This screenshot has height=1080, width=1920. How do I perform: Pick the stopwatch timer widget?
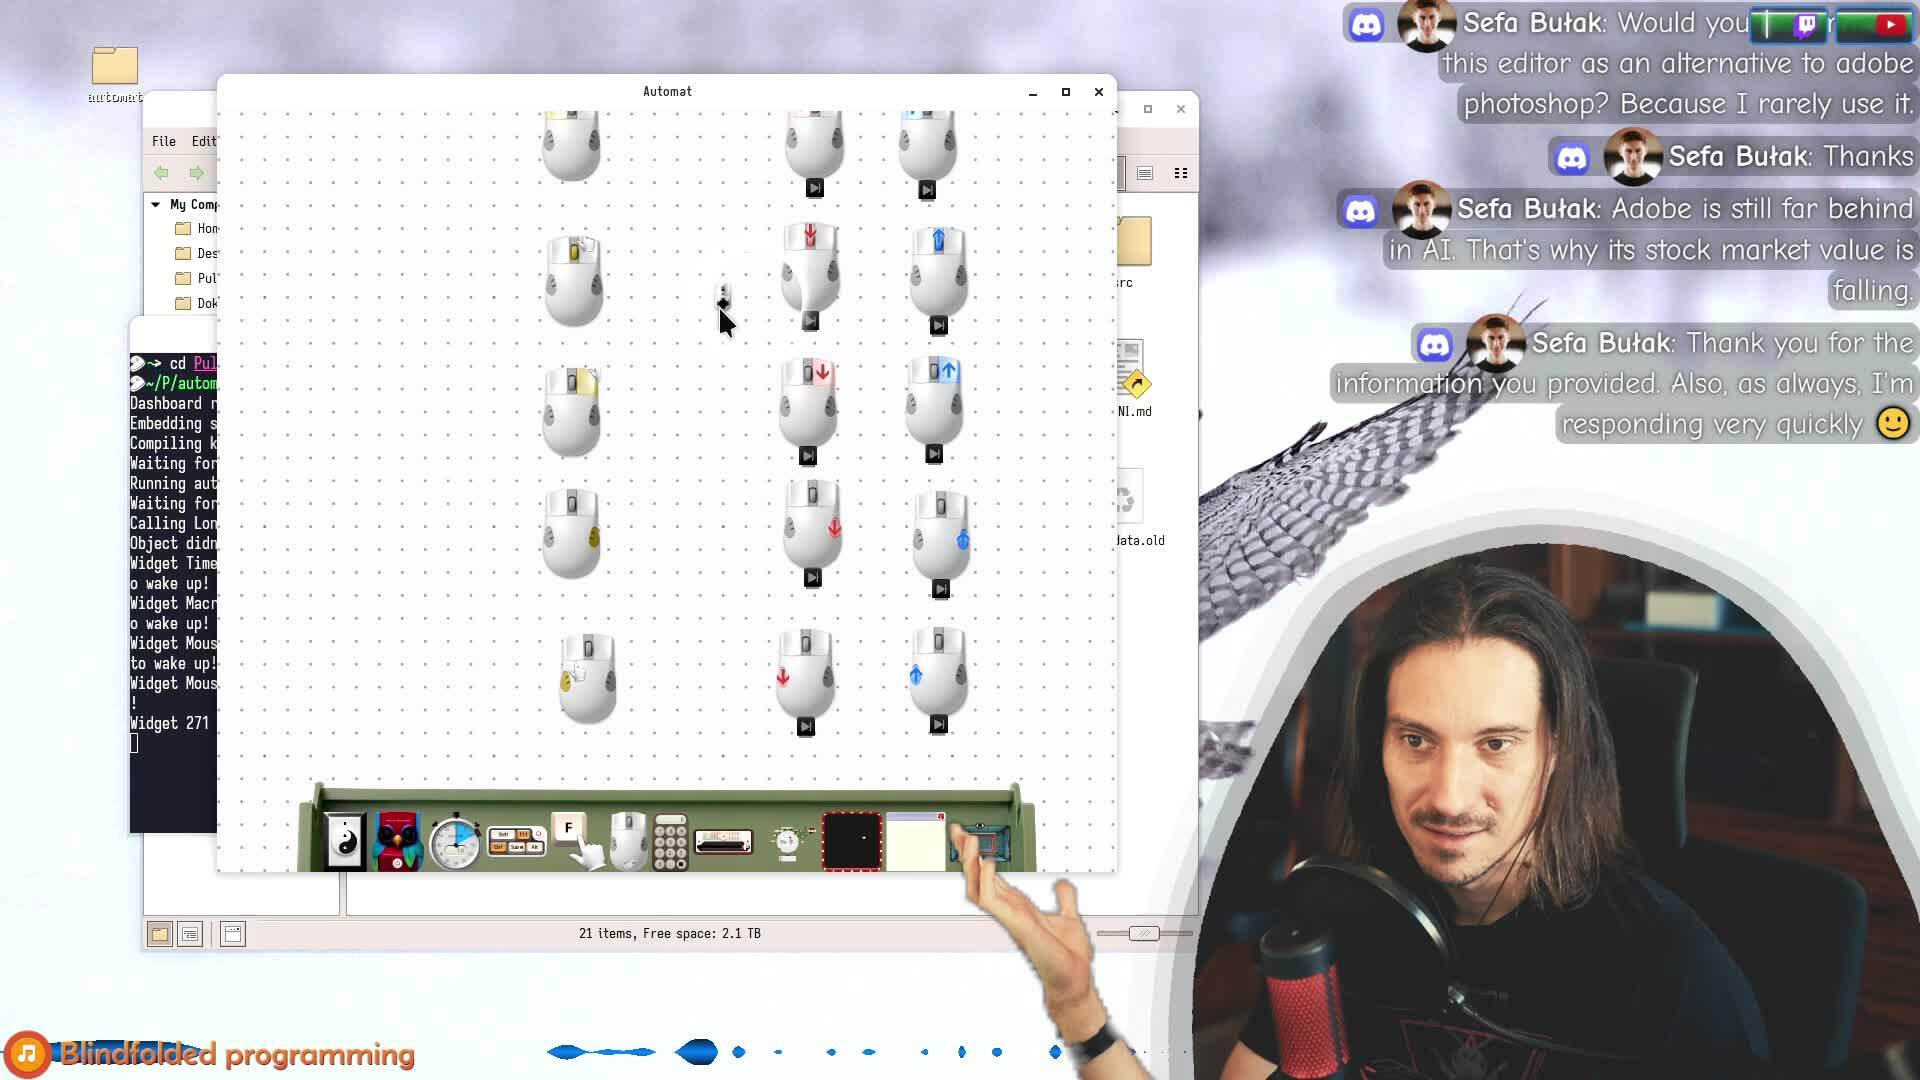tap(455, 842)
